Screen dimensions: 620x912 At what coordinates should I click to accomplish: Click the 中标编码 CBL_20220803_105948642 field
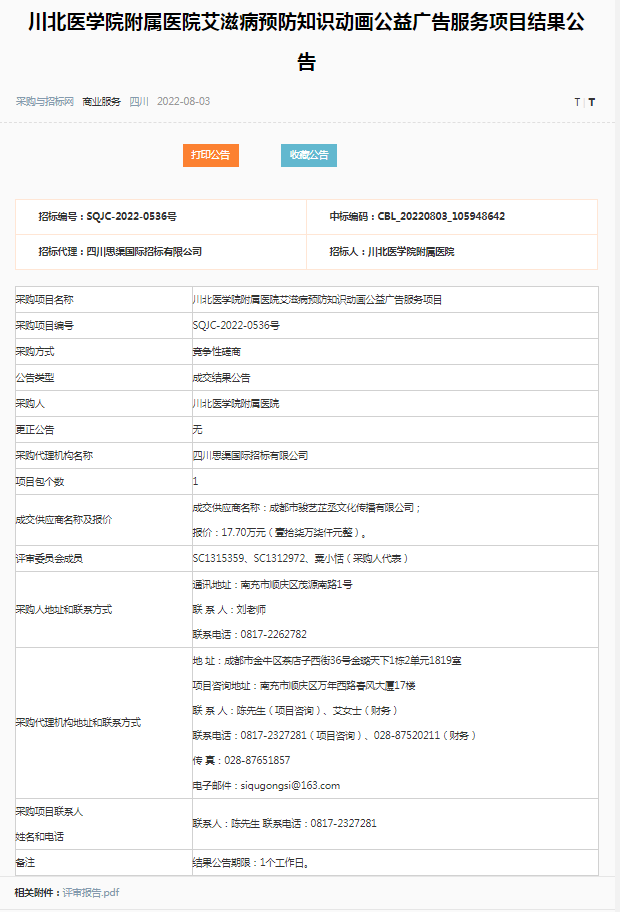(417, 217)
